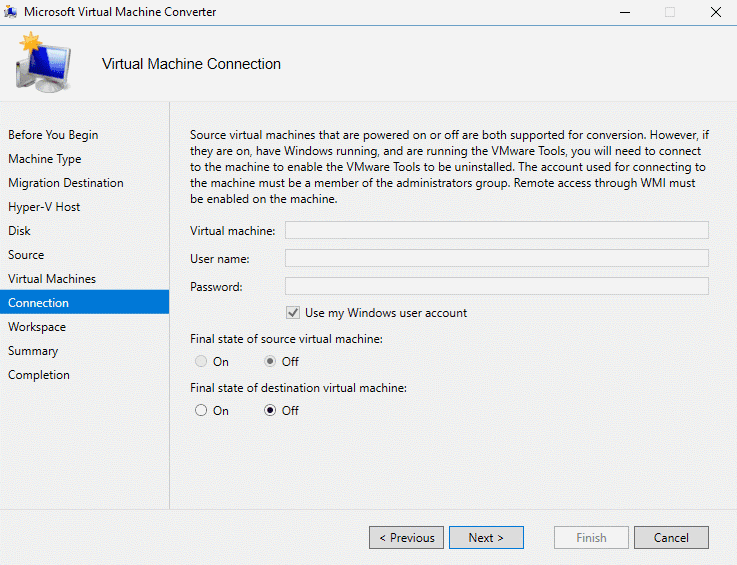Go to the Summary step
The image size is (737, 565).
(33, 351)
